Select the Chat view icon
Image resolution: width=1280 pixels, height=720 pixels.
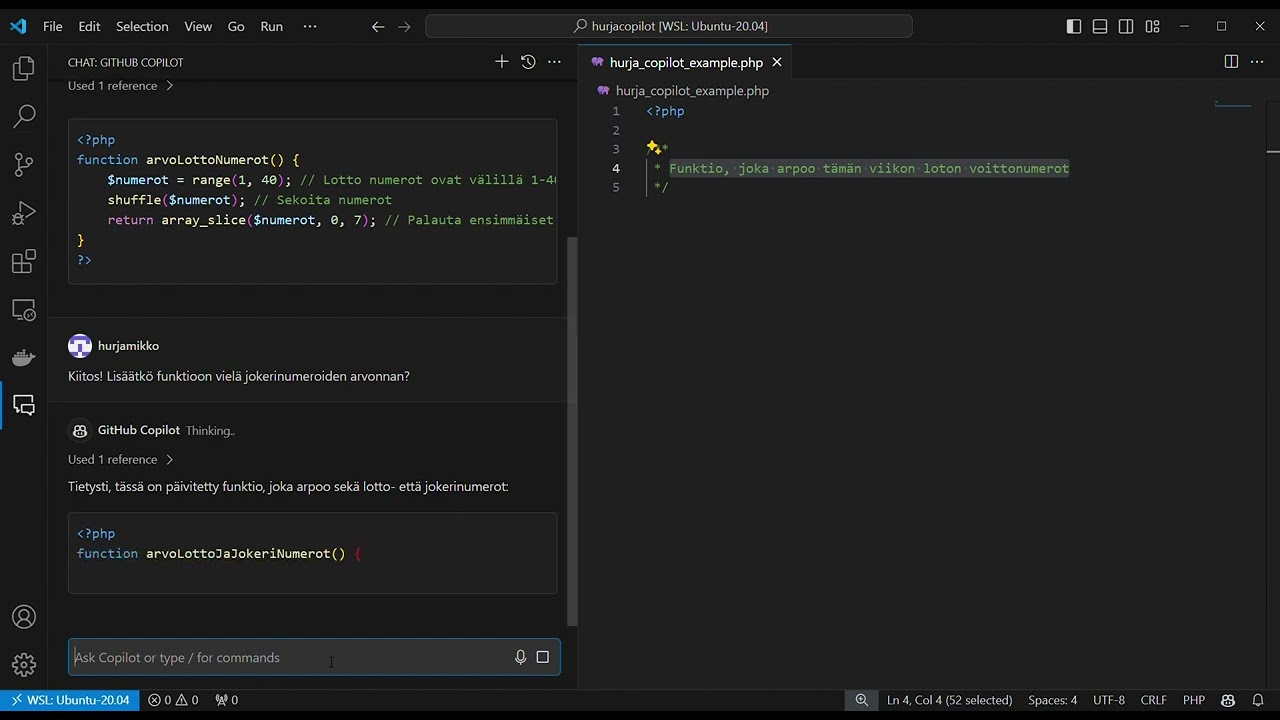24,406
